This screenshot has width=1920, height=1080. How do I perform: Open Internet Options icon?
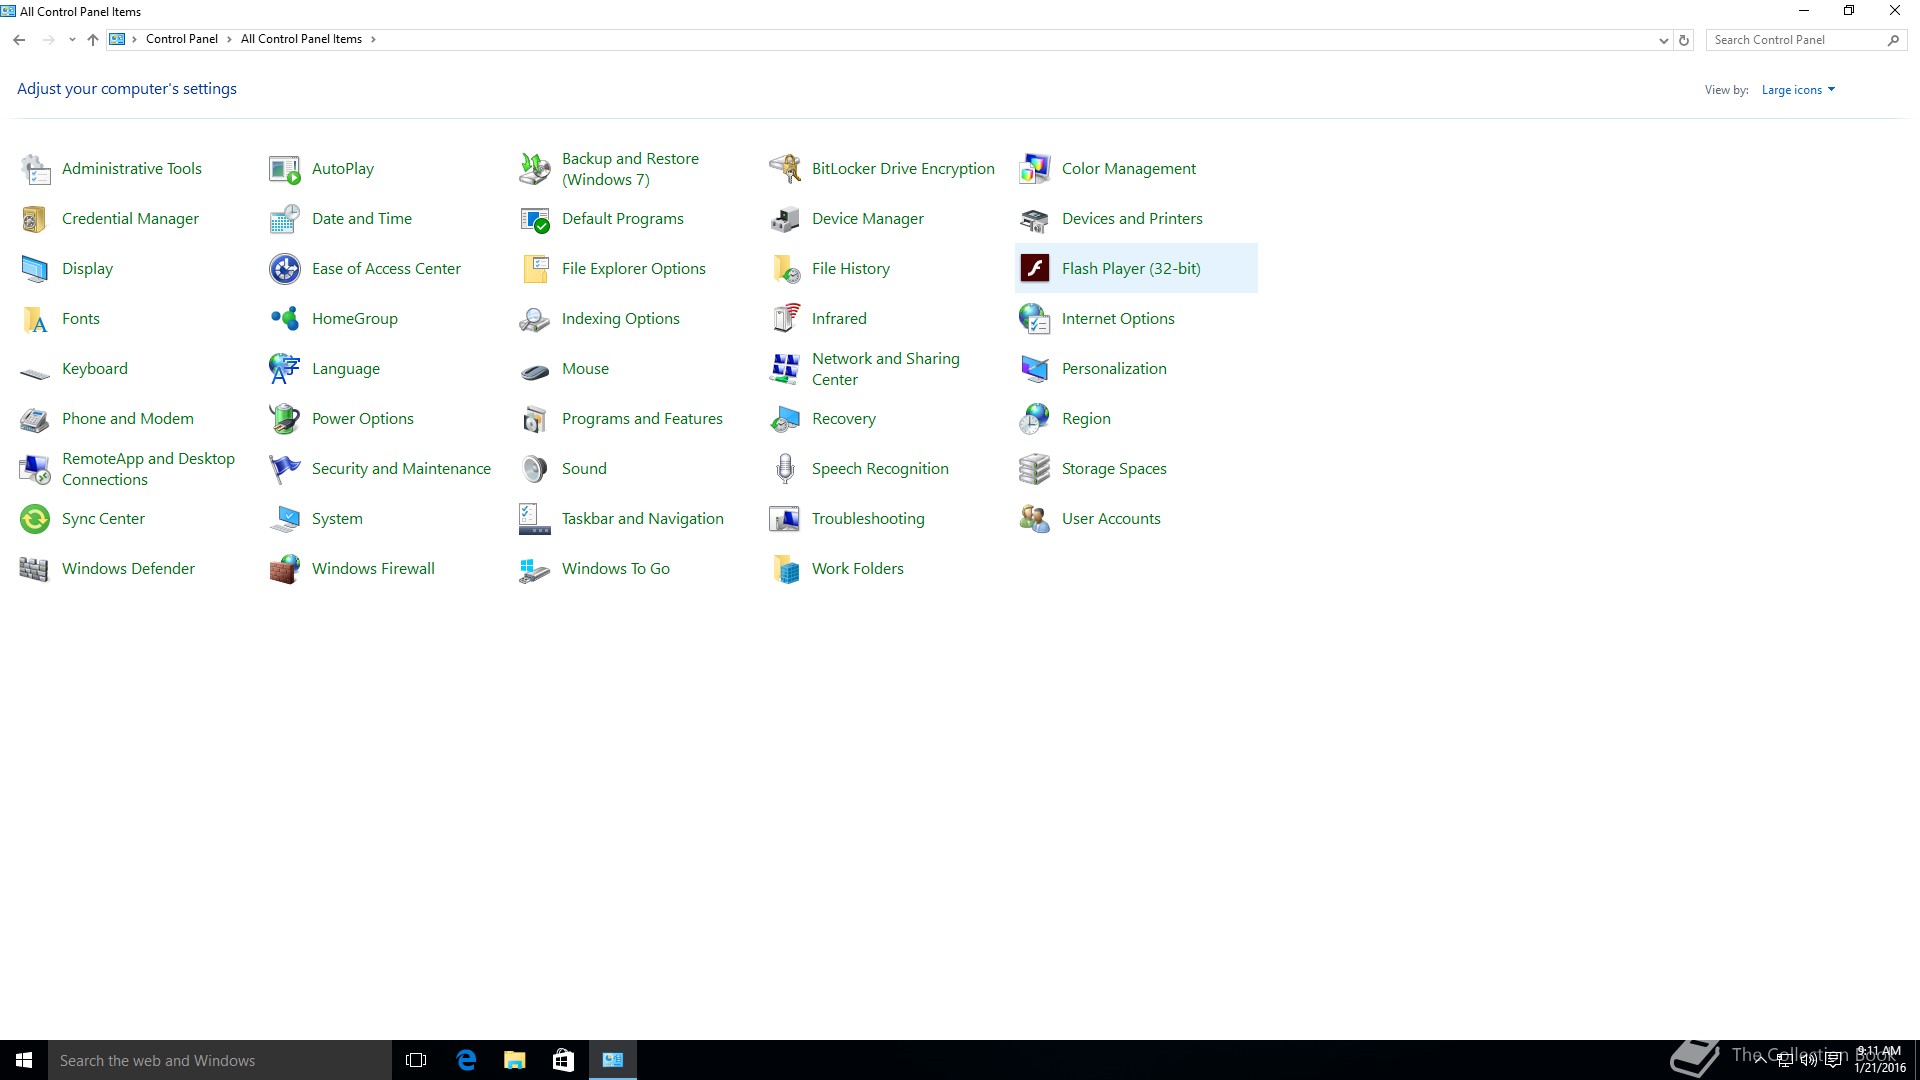[x=1035, y=319]
